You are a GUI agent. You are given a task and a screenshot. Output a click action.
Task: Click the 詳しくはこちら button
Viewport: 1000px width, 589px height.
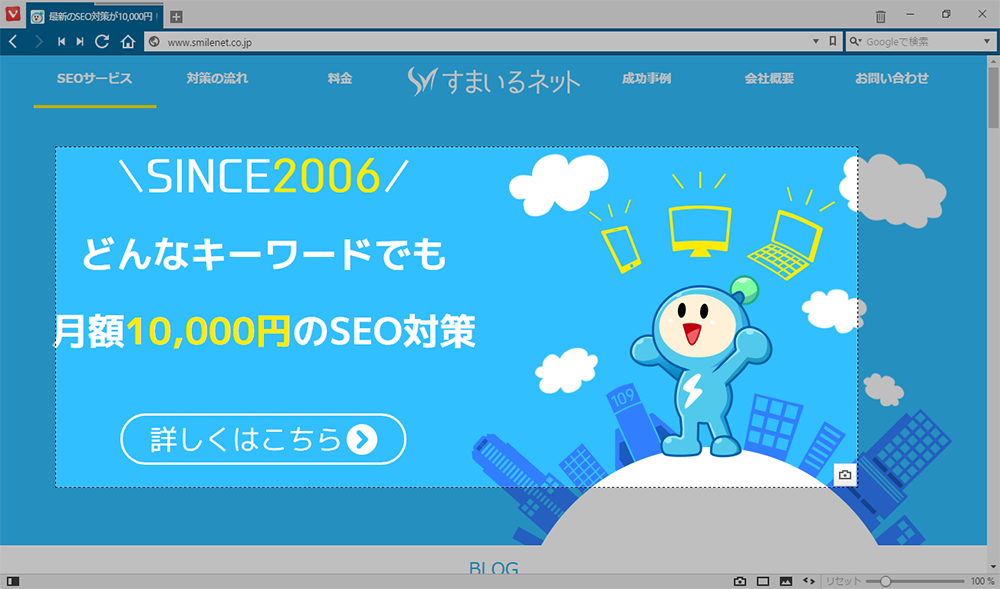[263, 439]
